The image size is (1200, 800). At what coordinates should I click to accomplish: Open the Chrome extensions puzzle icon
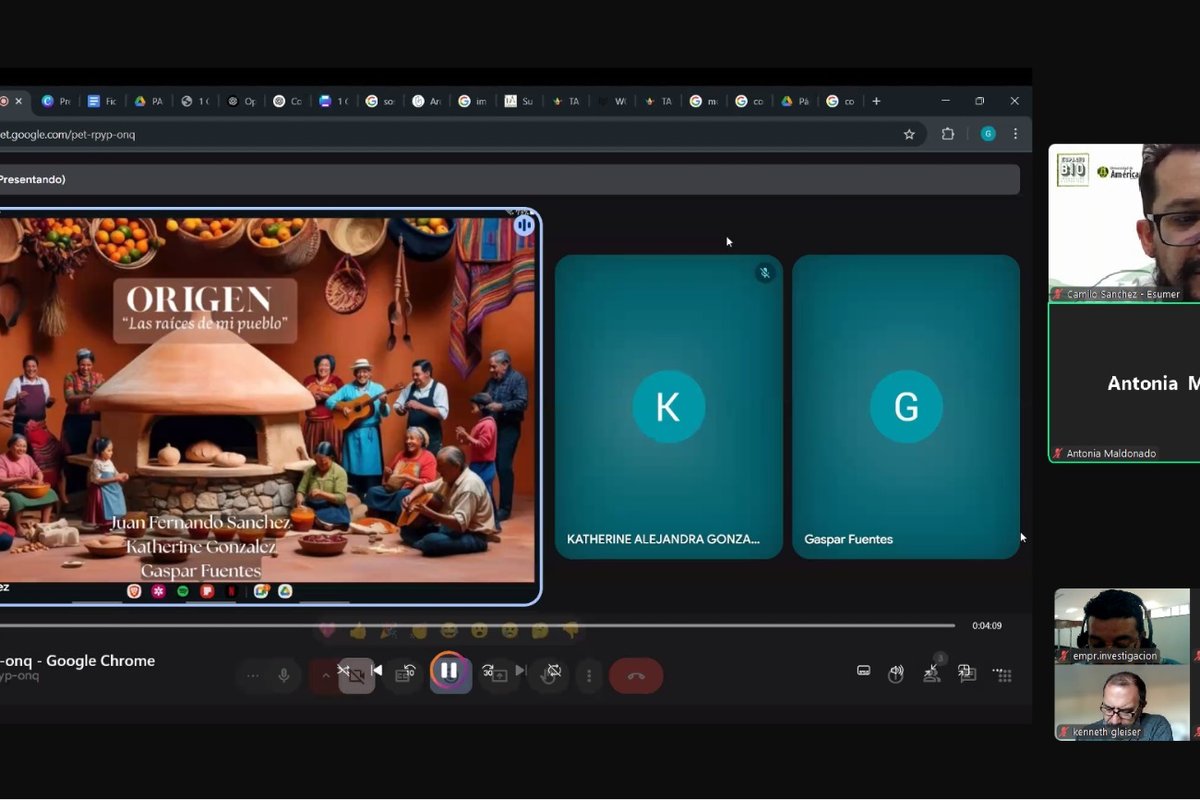click(x=948, y=134)
